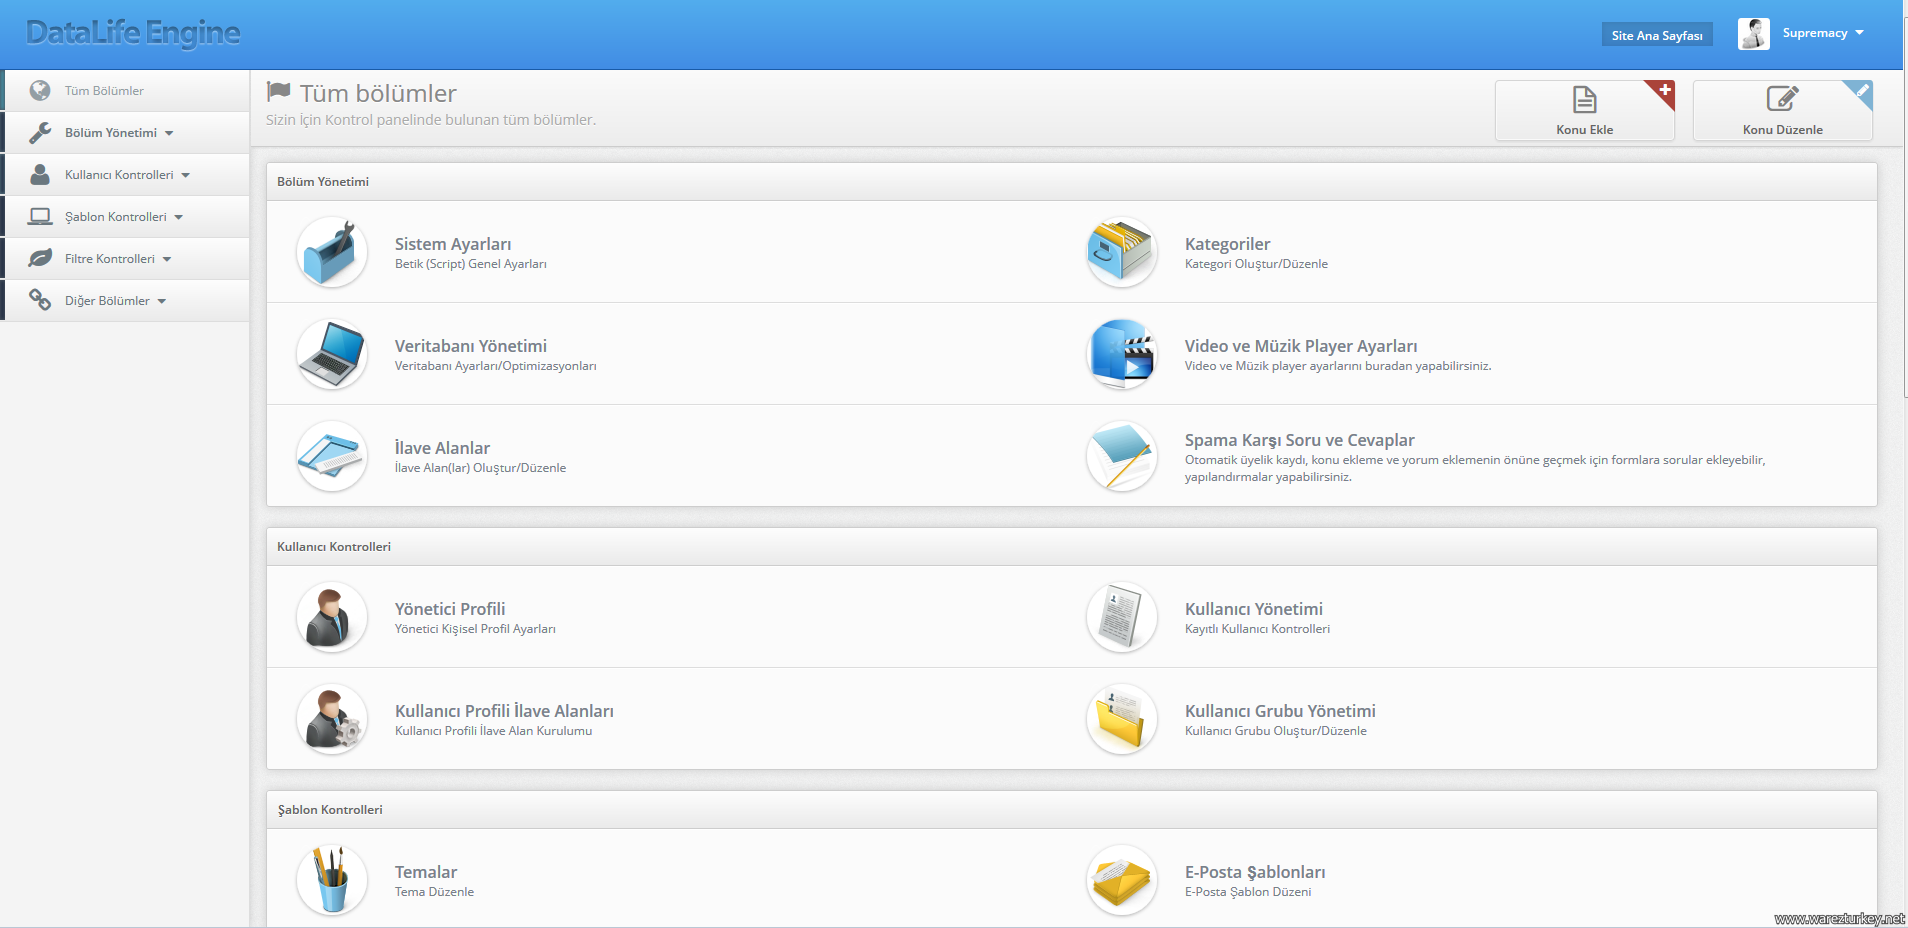The image size is (1908, 928).
Task: Click the document icon in Konu Ekle
Action: click(x=1585, y=100)
